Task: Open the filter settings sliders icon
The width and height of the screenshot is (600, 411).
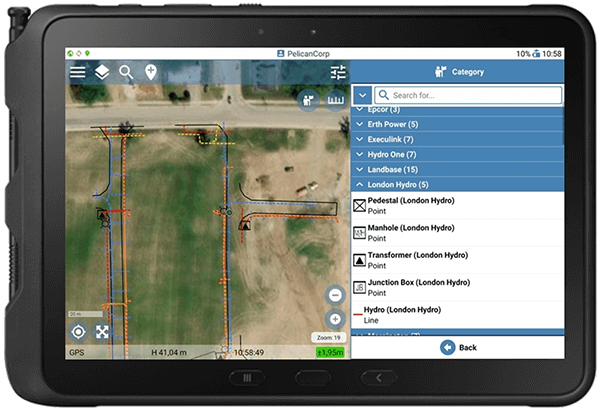Action: click(x=338, y=72)
